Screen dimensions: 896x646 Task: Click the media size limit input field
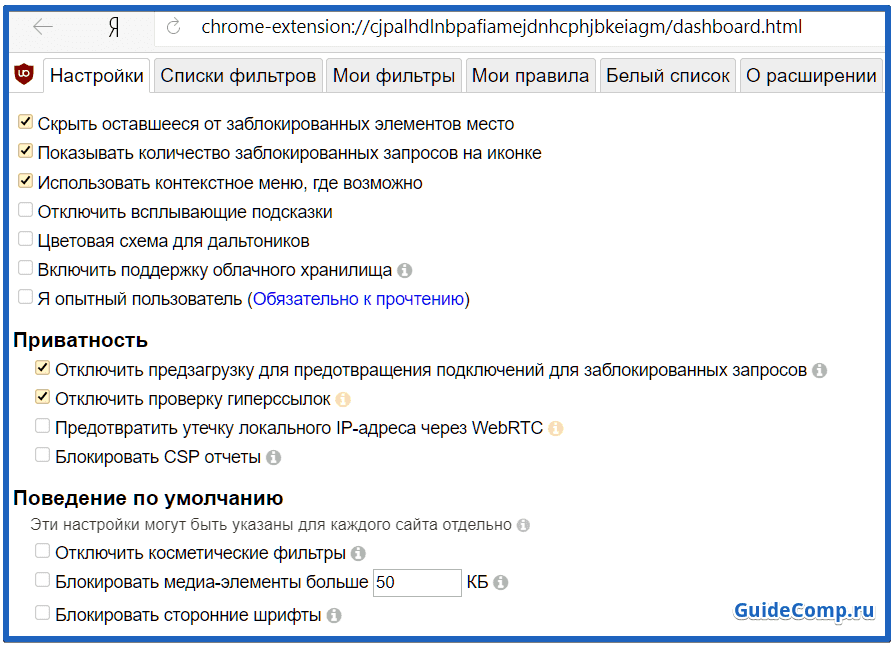pos(416,582)
